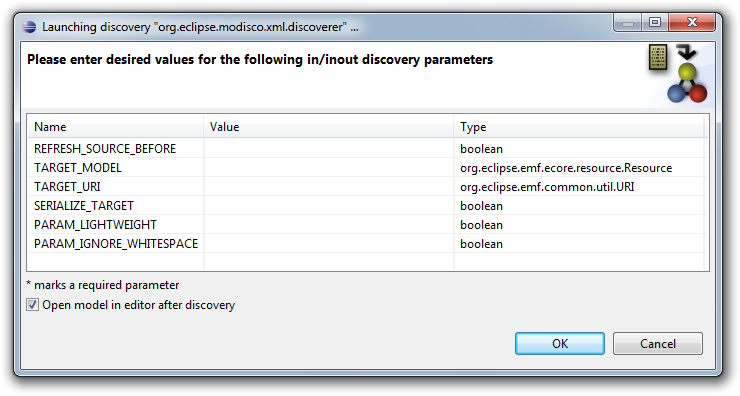Confirm the dialog with OK
The width and height of the screenshot is (740, 396).
[560, 344]
